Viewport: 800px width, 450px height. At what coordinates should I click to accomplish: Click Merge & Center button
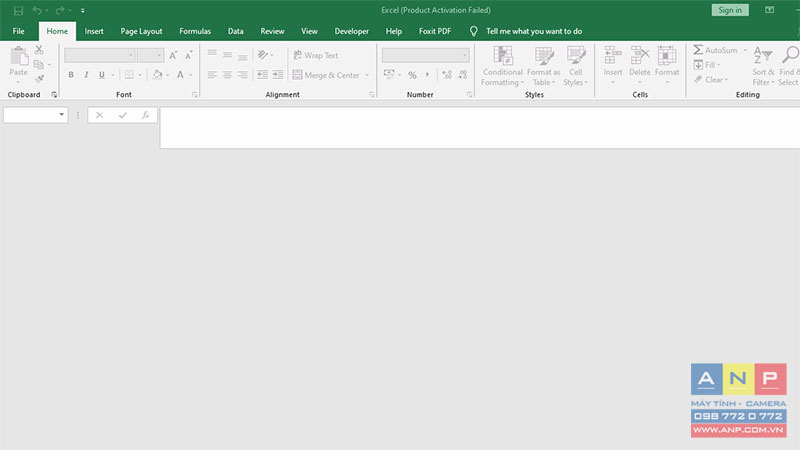326,75
